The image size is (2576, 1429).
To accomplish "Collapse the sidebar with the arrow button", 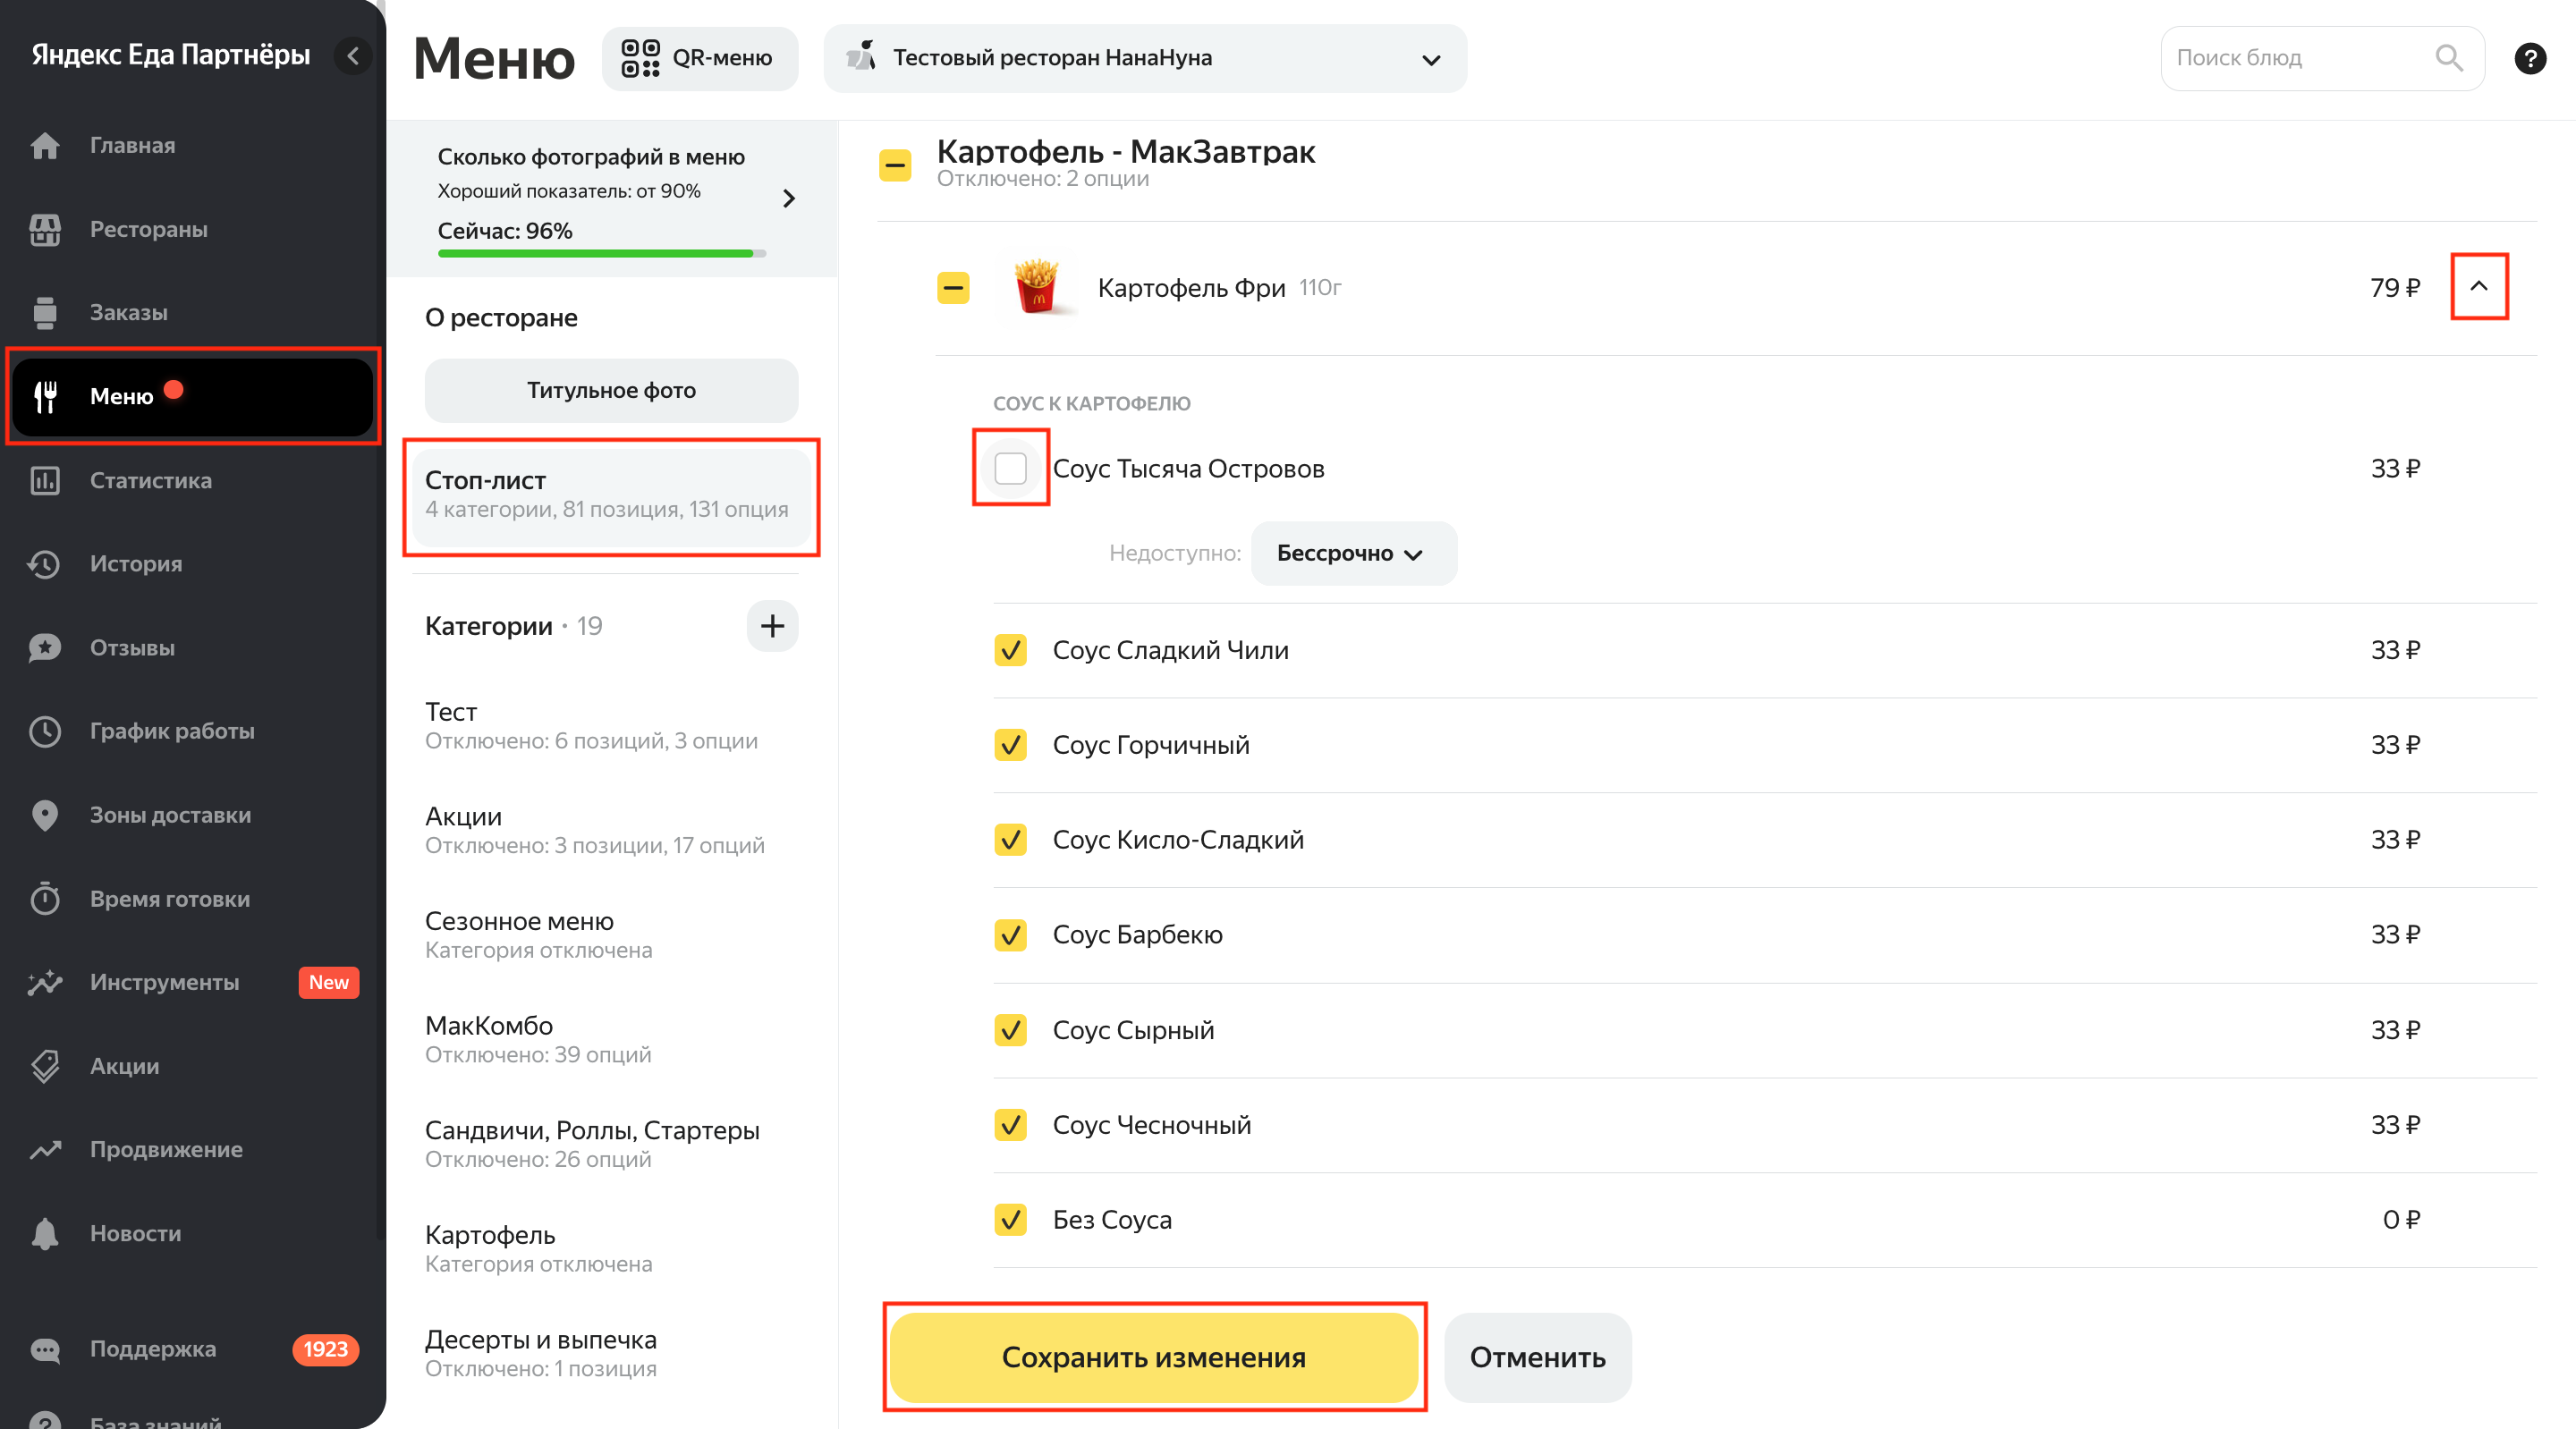I will coord(353,56).
